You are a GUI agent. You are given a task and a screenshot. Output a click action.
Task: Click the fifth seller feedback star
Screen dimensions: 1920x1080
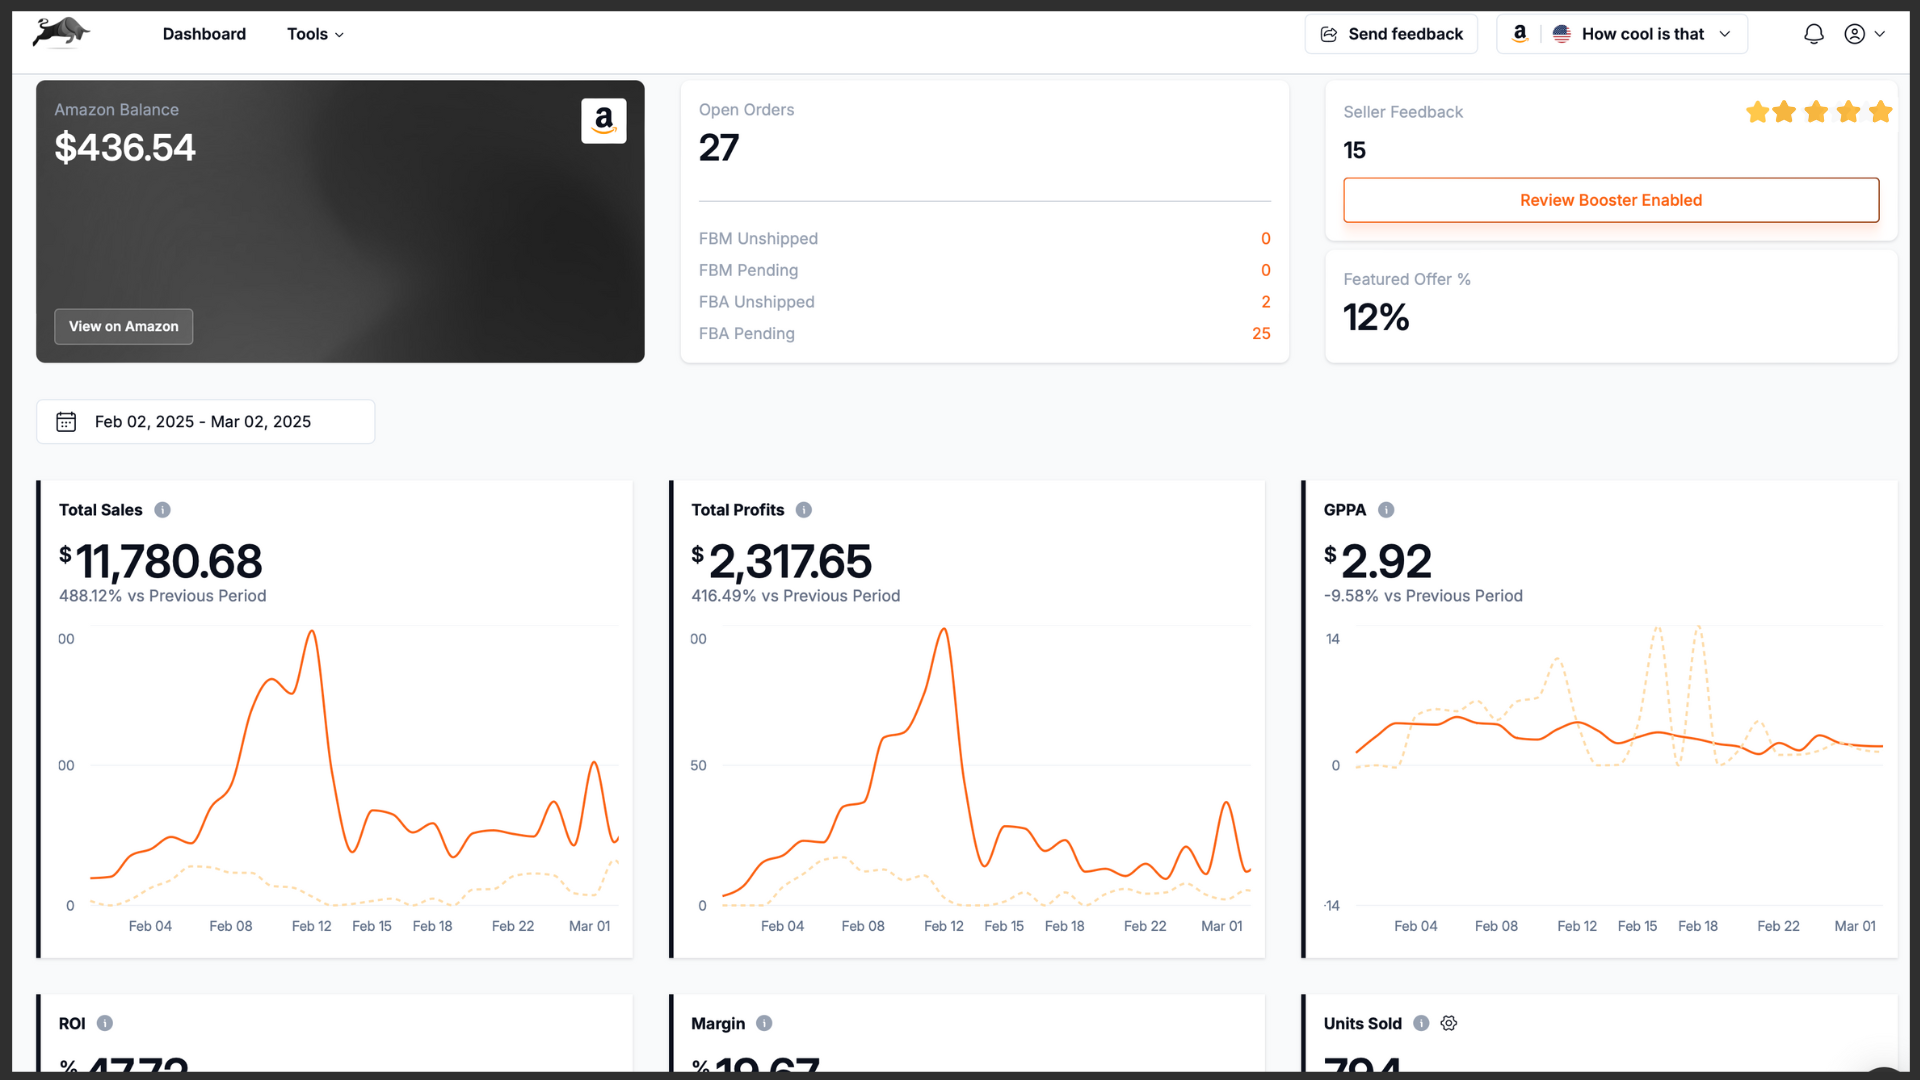pyautogui.click(x=1881, y=112)
